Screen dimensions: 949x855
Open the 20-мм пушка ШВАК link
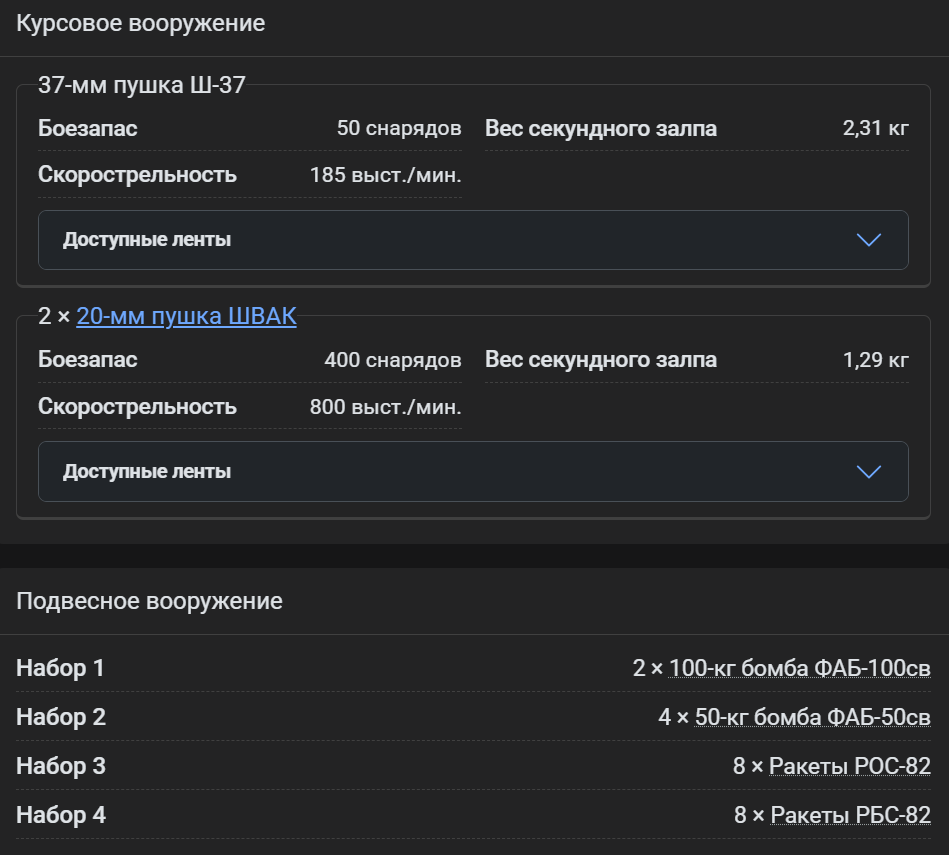click(186, 316)
